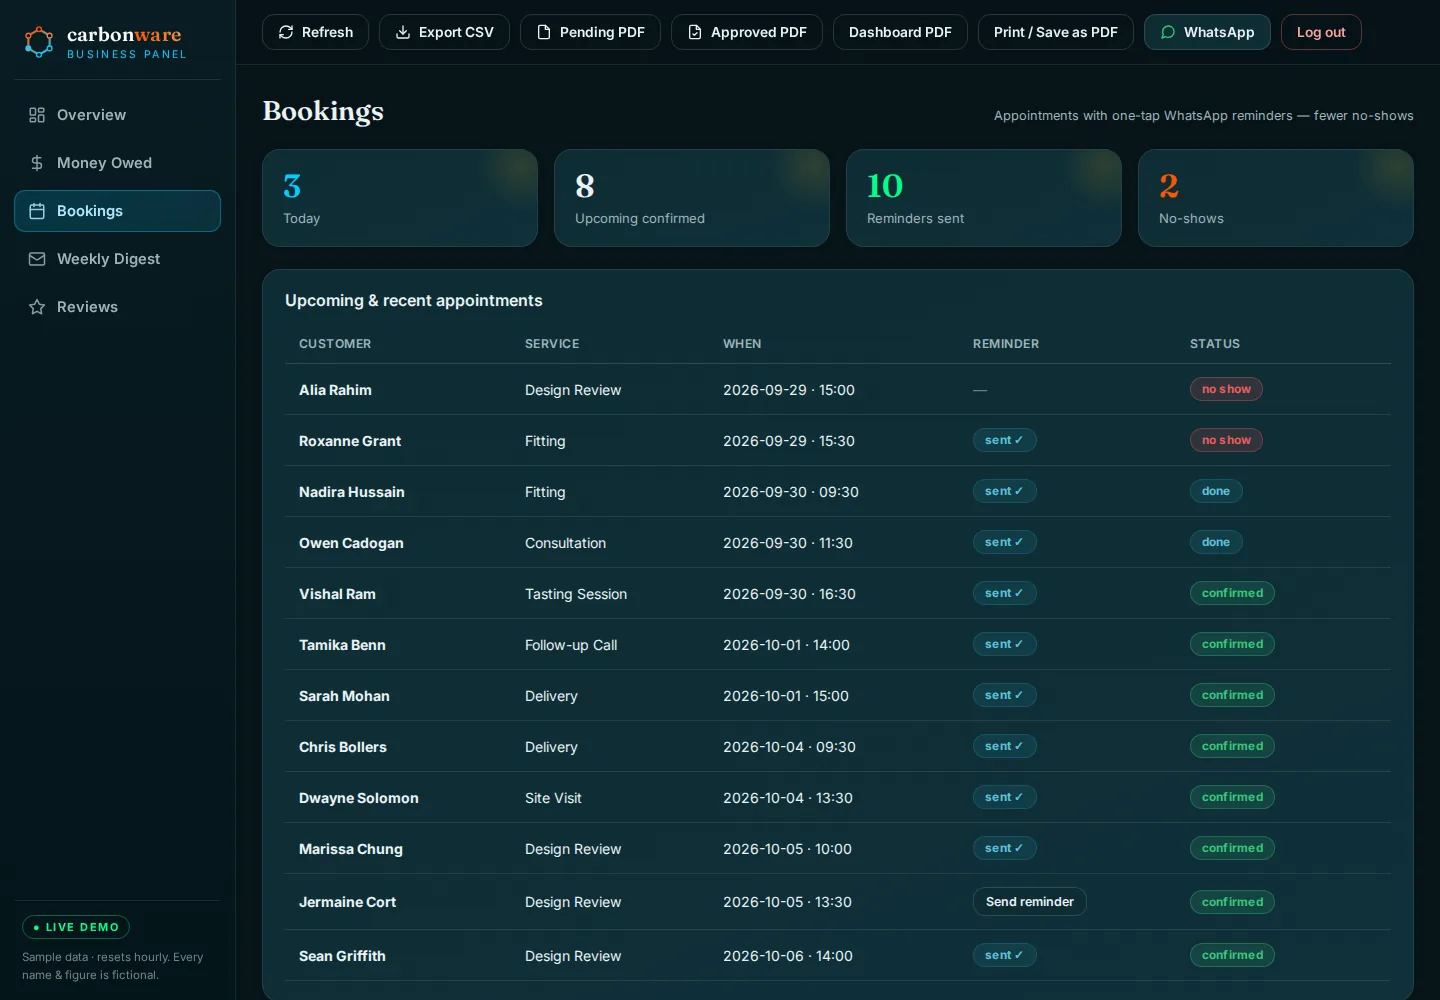This screenshot has width=1440, height=1000.
Task: Click Print / Save as PDF
Action: click(x=1056, y=32)
